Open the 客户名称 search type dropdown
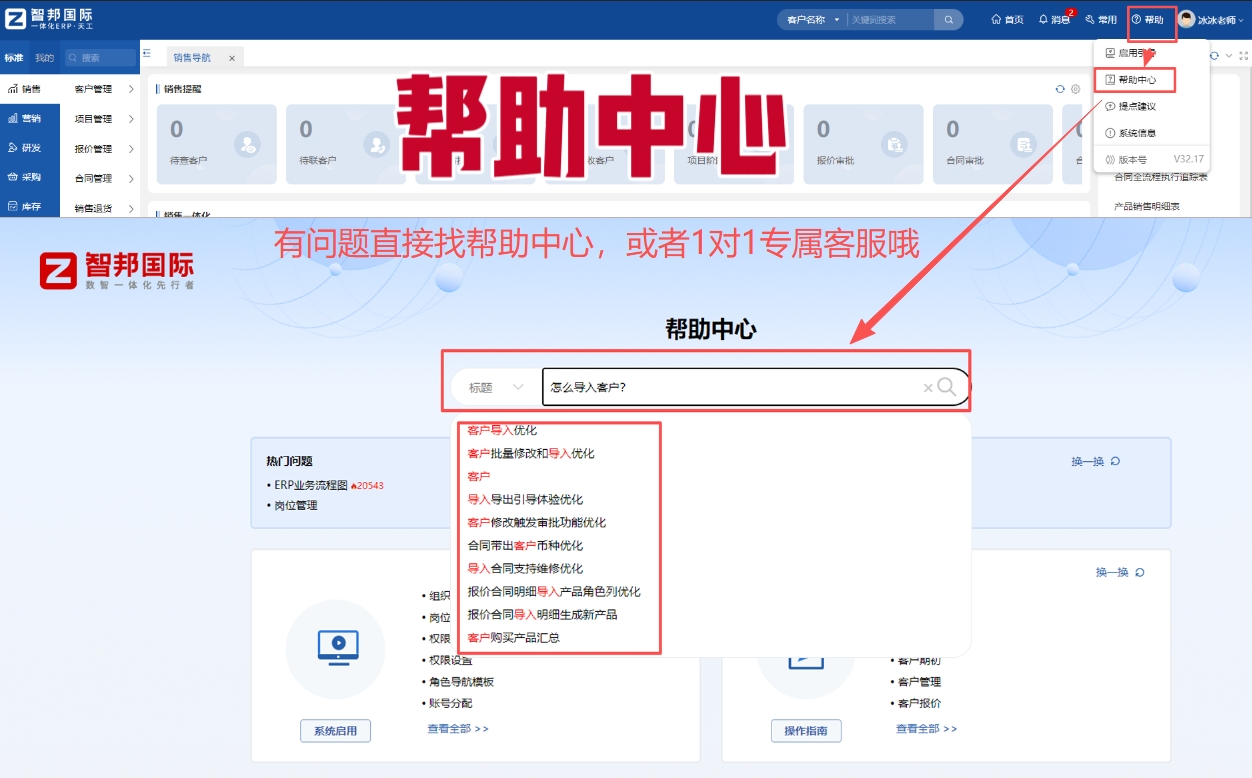The width and height of the screenshot is (1252, 778). [x=812, y=20]
